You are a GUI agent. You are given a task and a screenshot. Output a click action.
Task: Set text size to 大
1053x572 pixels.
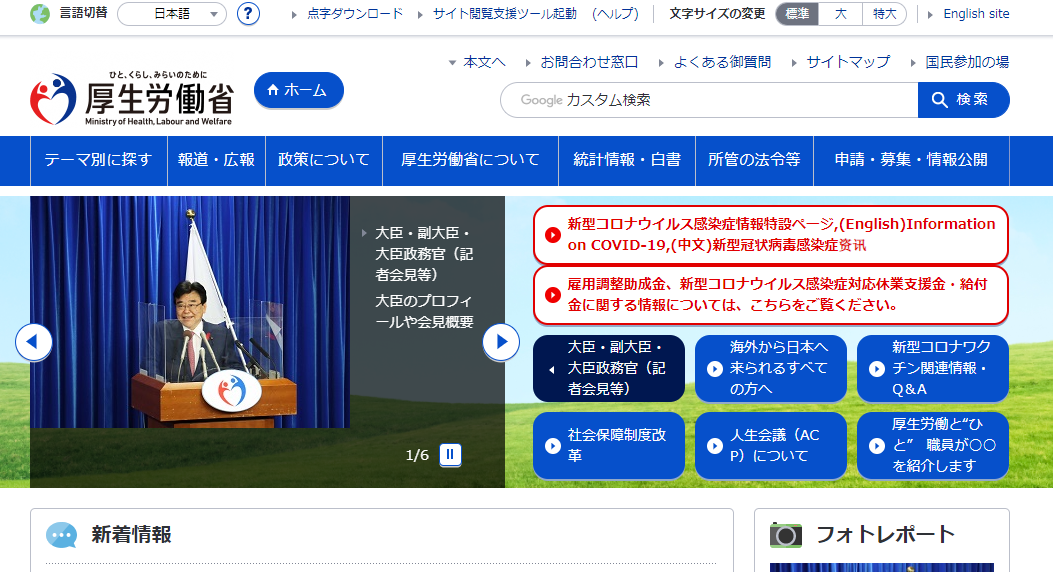coord(840,13)
